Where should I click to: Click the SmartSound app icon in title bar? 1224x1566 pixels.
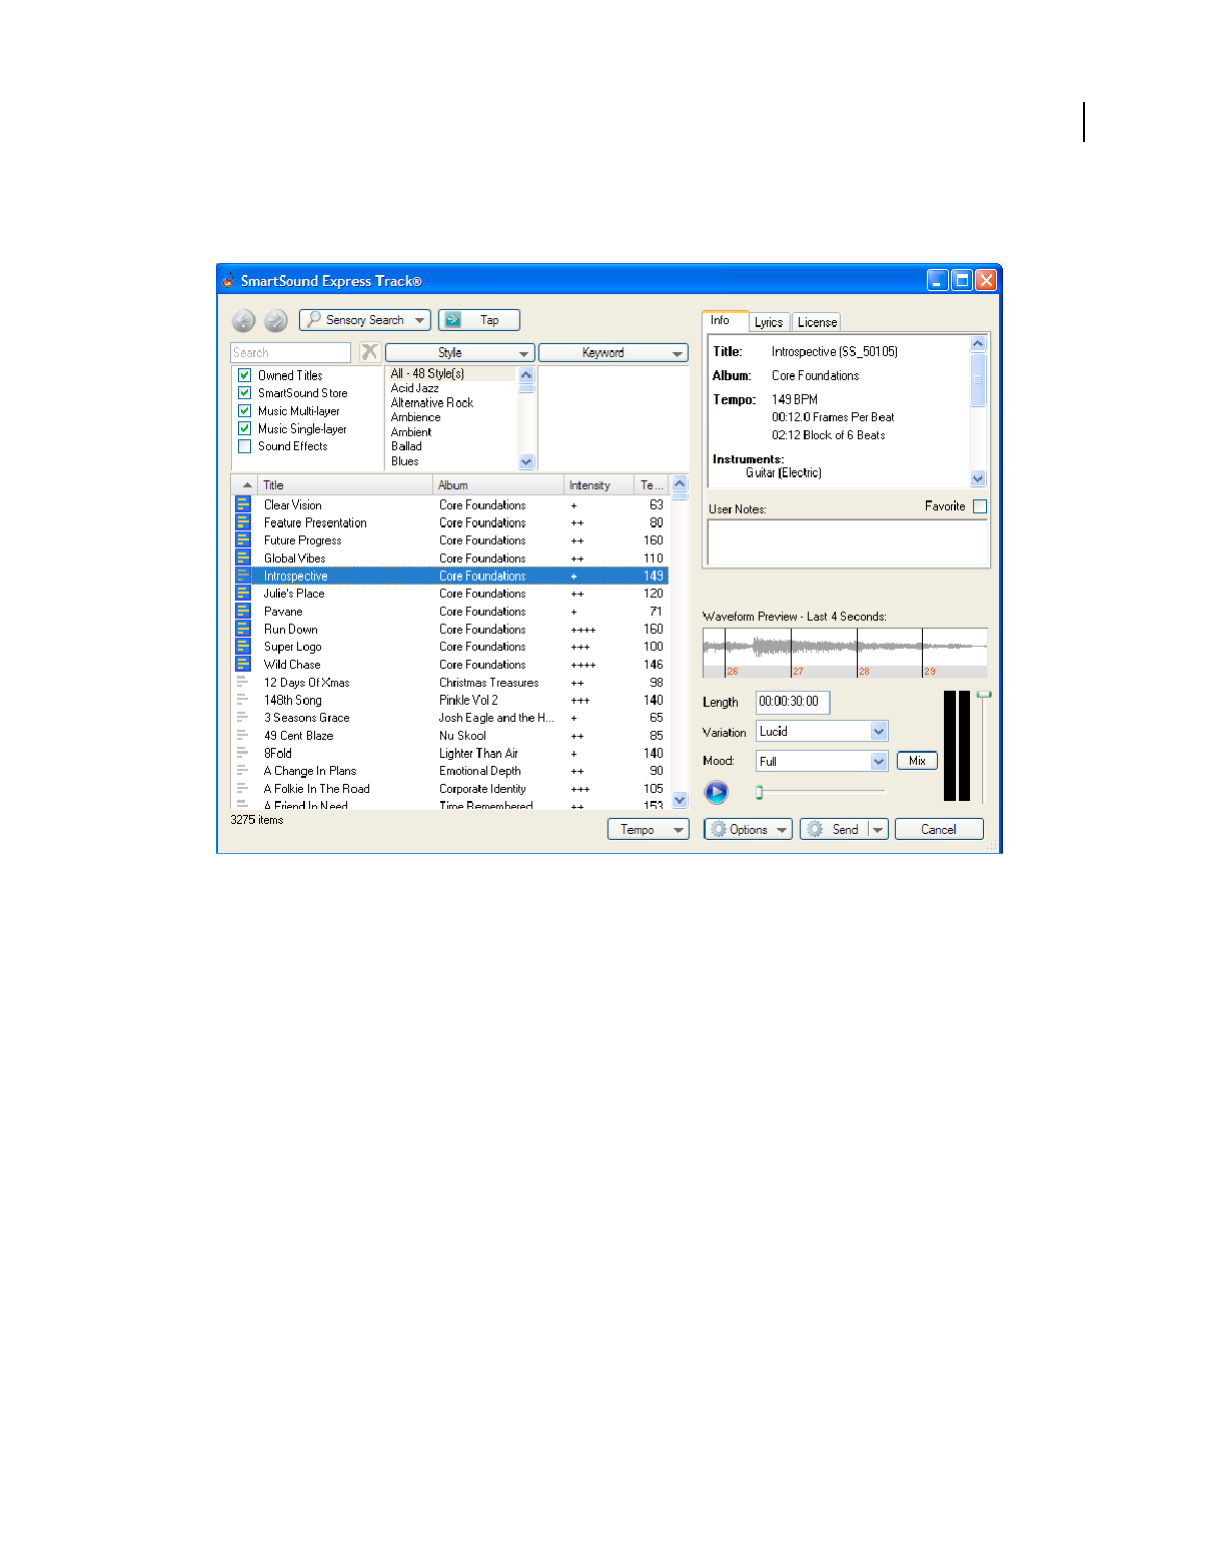(229, 280)
